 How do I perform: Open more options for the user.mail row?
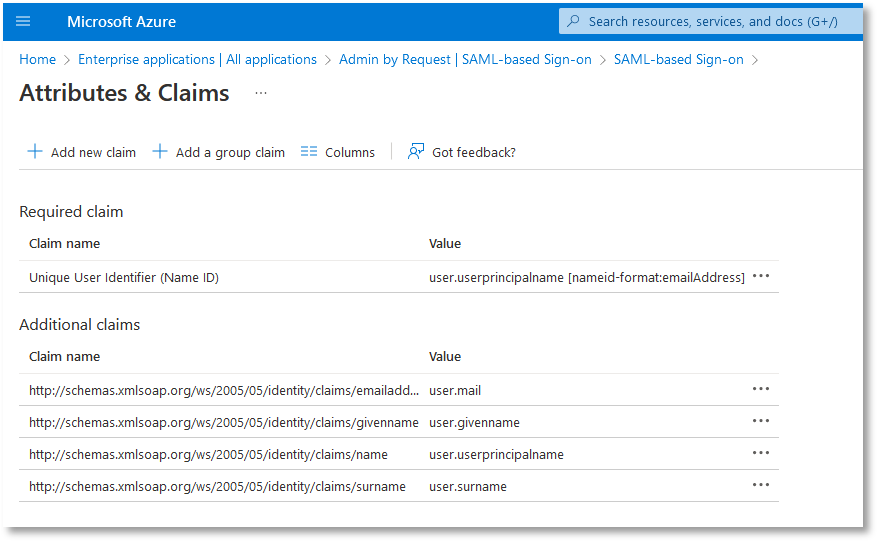tap(761, 389)
